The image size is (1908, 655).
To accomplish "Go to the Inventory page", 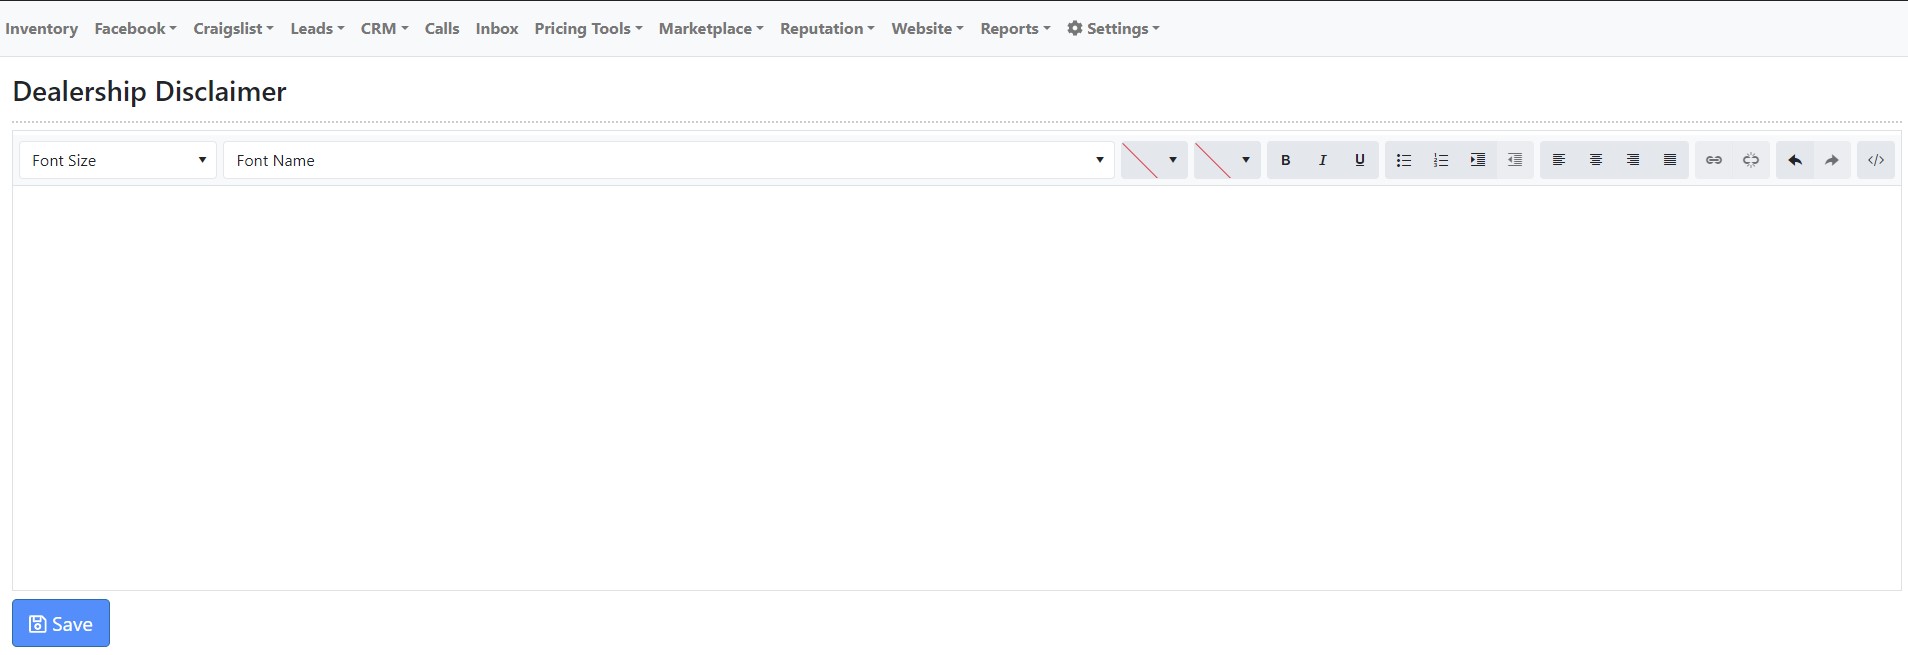I will coord(41,29).
